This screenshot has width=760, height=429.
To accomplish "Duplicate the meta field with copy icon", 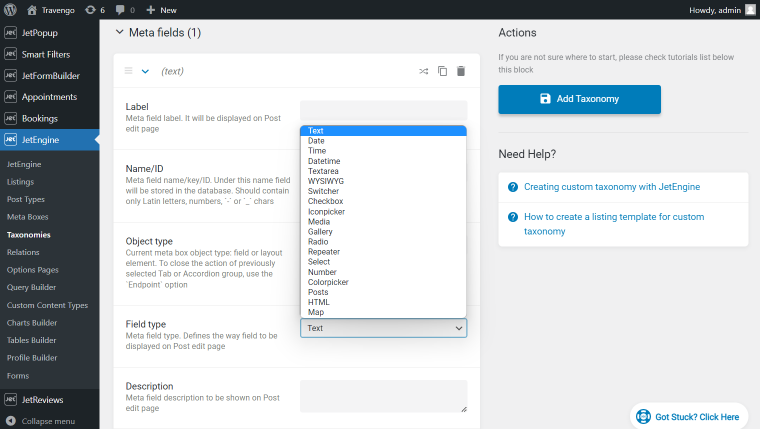I will pyautogui.click(x=443, y=71).
